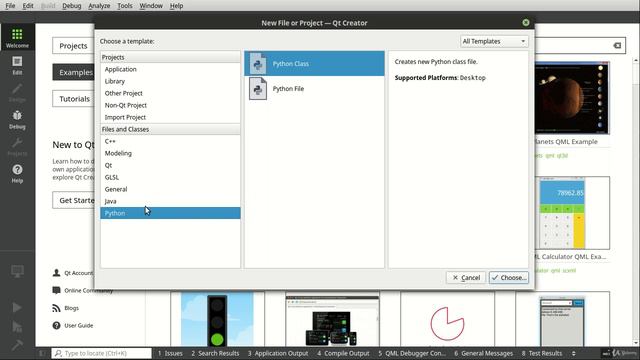Click the Start Debugging icon
Screen dimensions: 640x360
17,326
